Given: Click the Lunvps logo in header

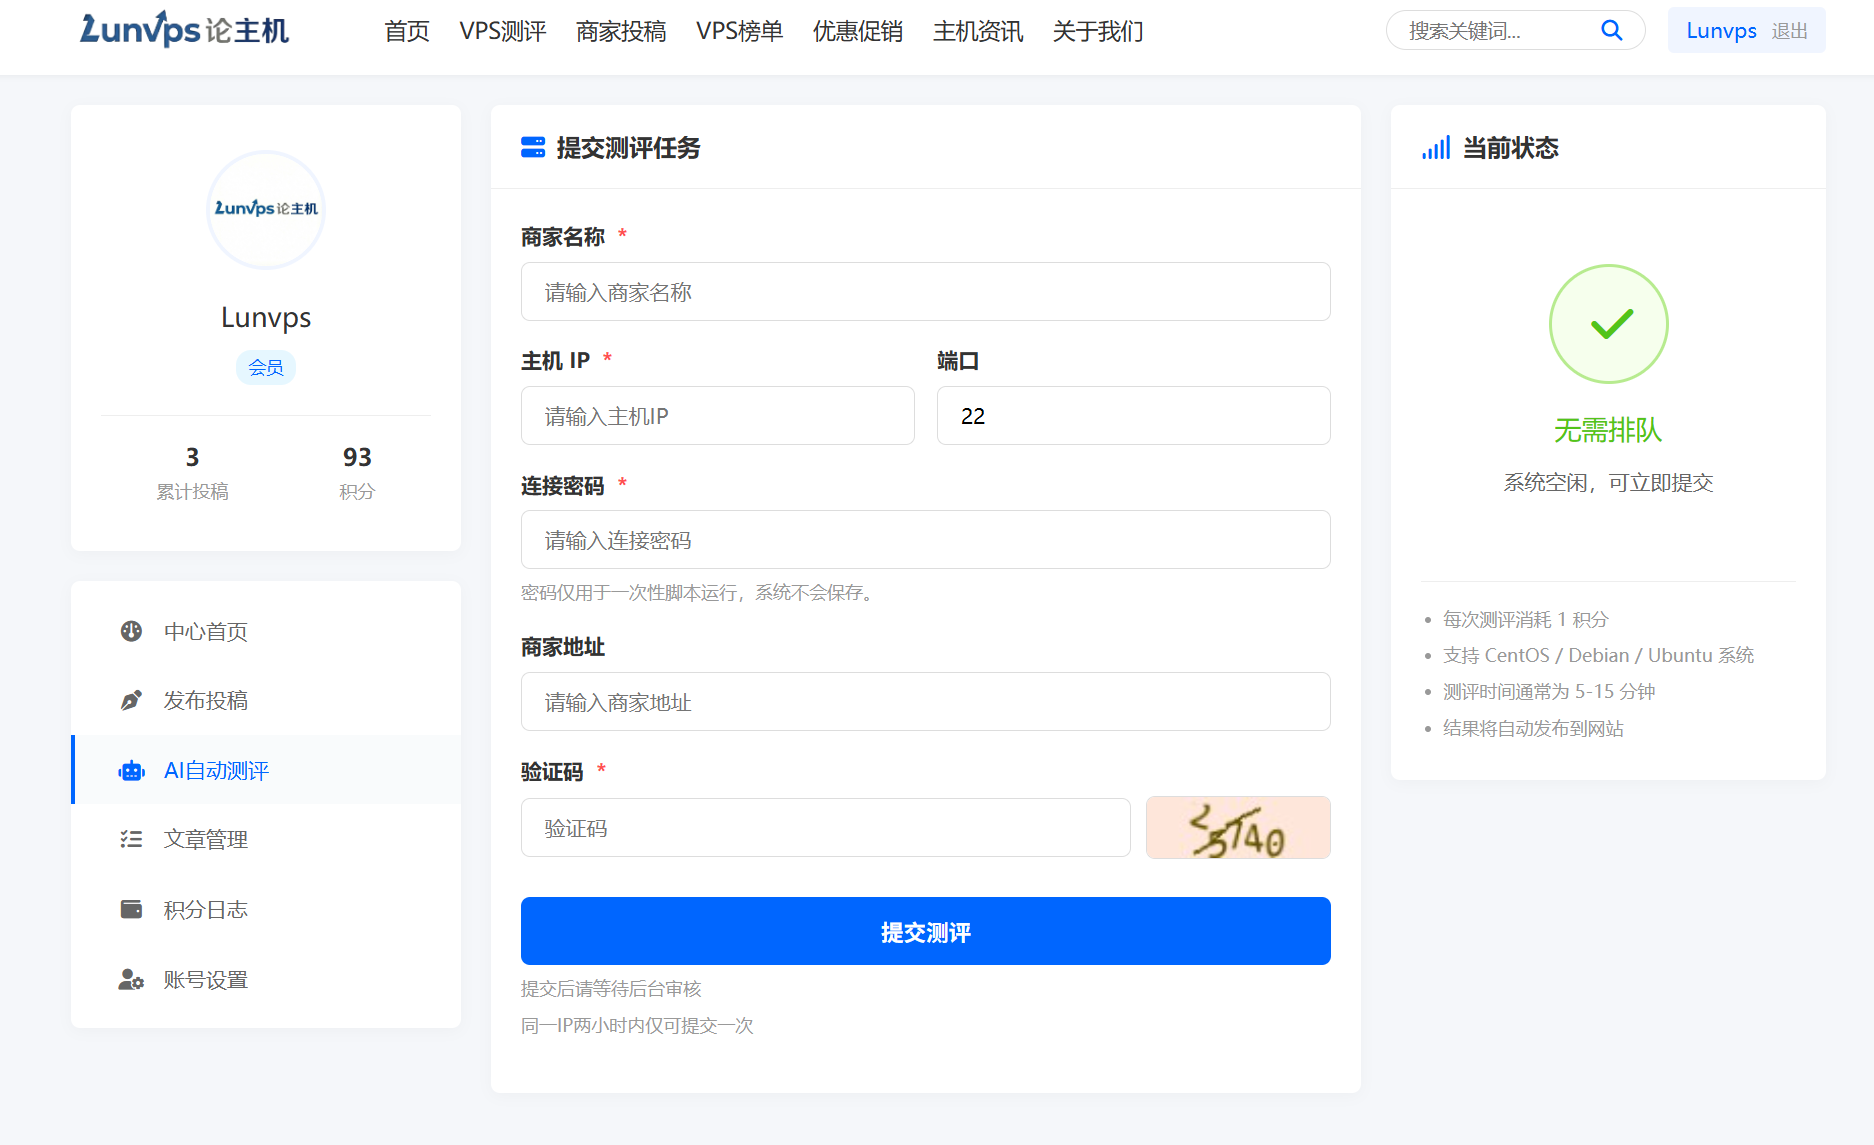Looking at the screenshot, I should 185,30.
